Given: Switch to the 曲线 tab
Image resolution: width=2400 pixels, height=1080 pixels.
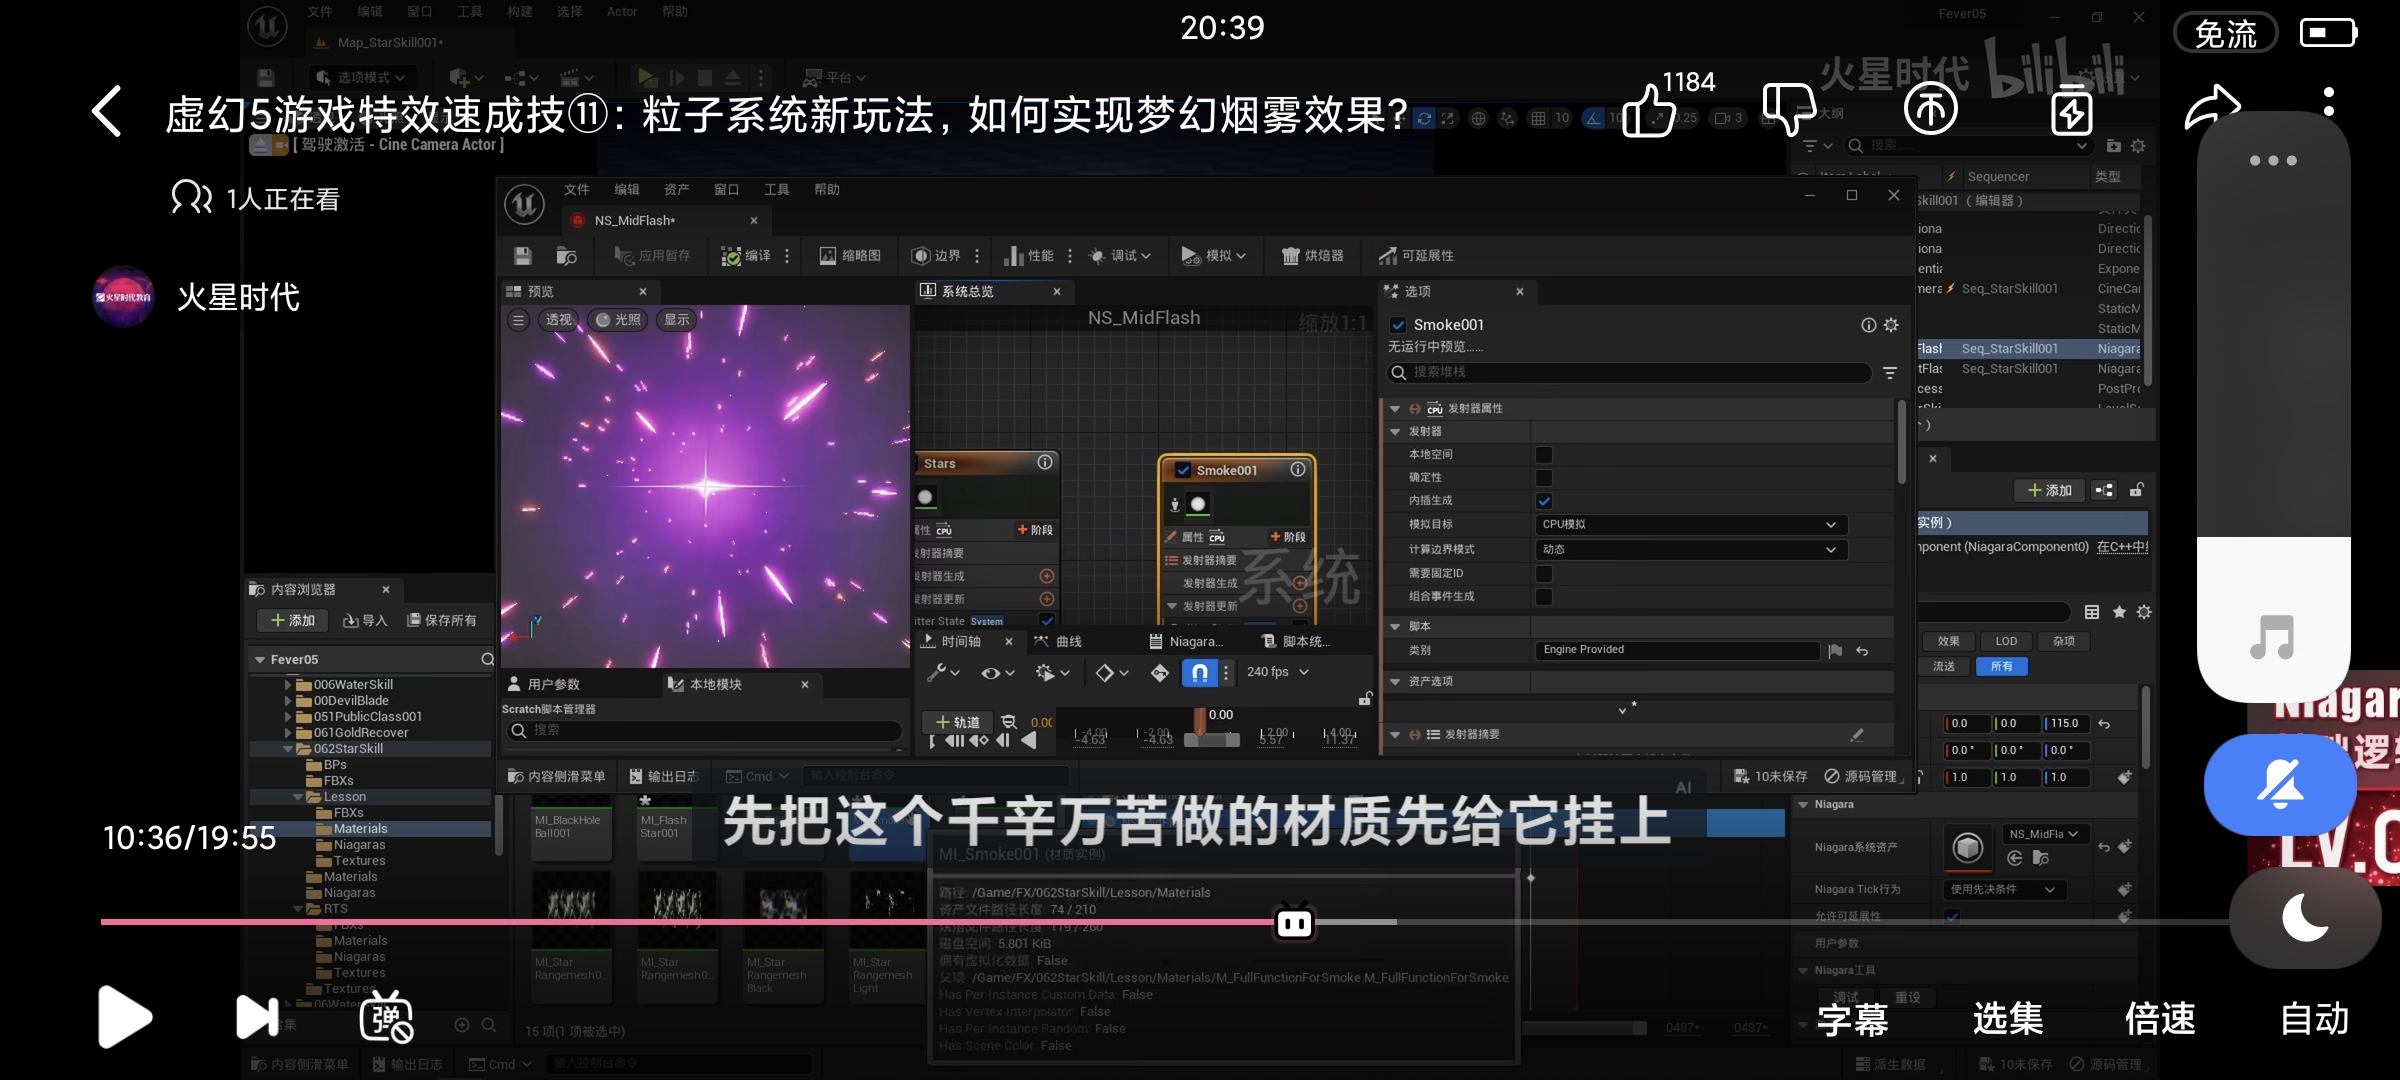Looking at the screenshot, I should (1067, 642).
